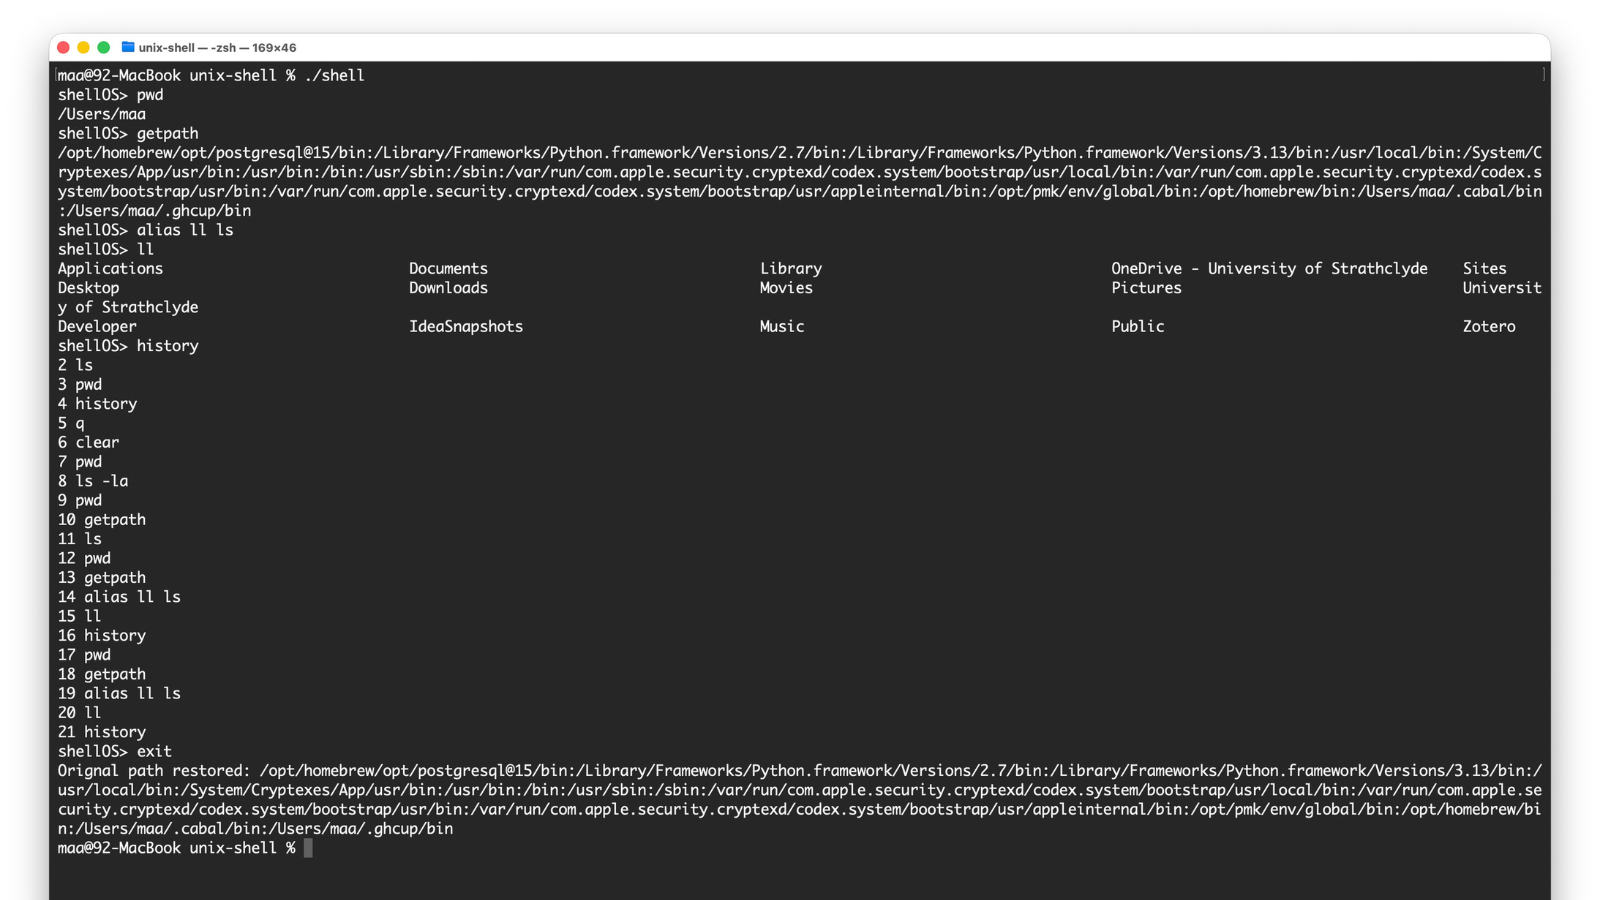The image size is (1600, 900).
Task: Click the '/Users/maa' output line
Action: 101,114
